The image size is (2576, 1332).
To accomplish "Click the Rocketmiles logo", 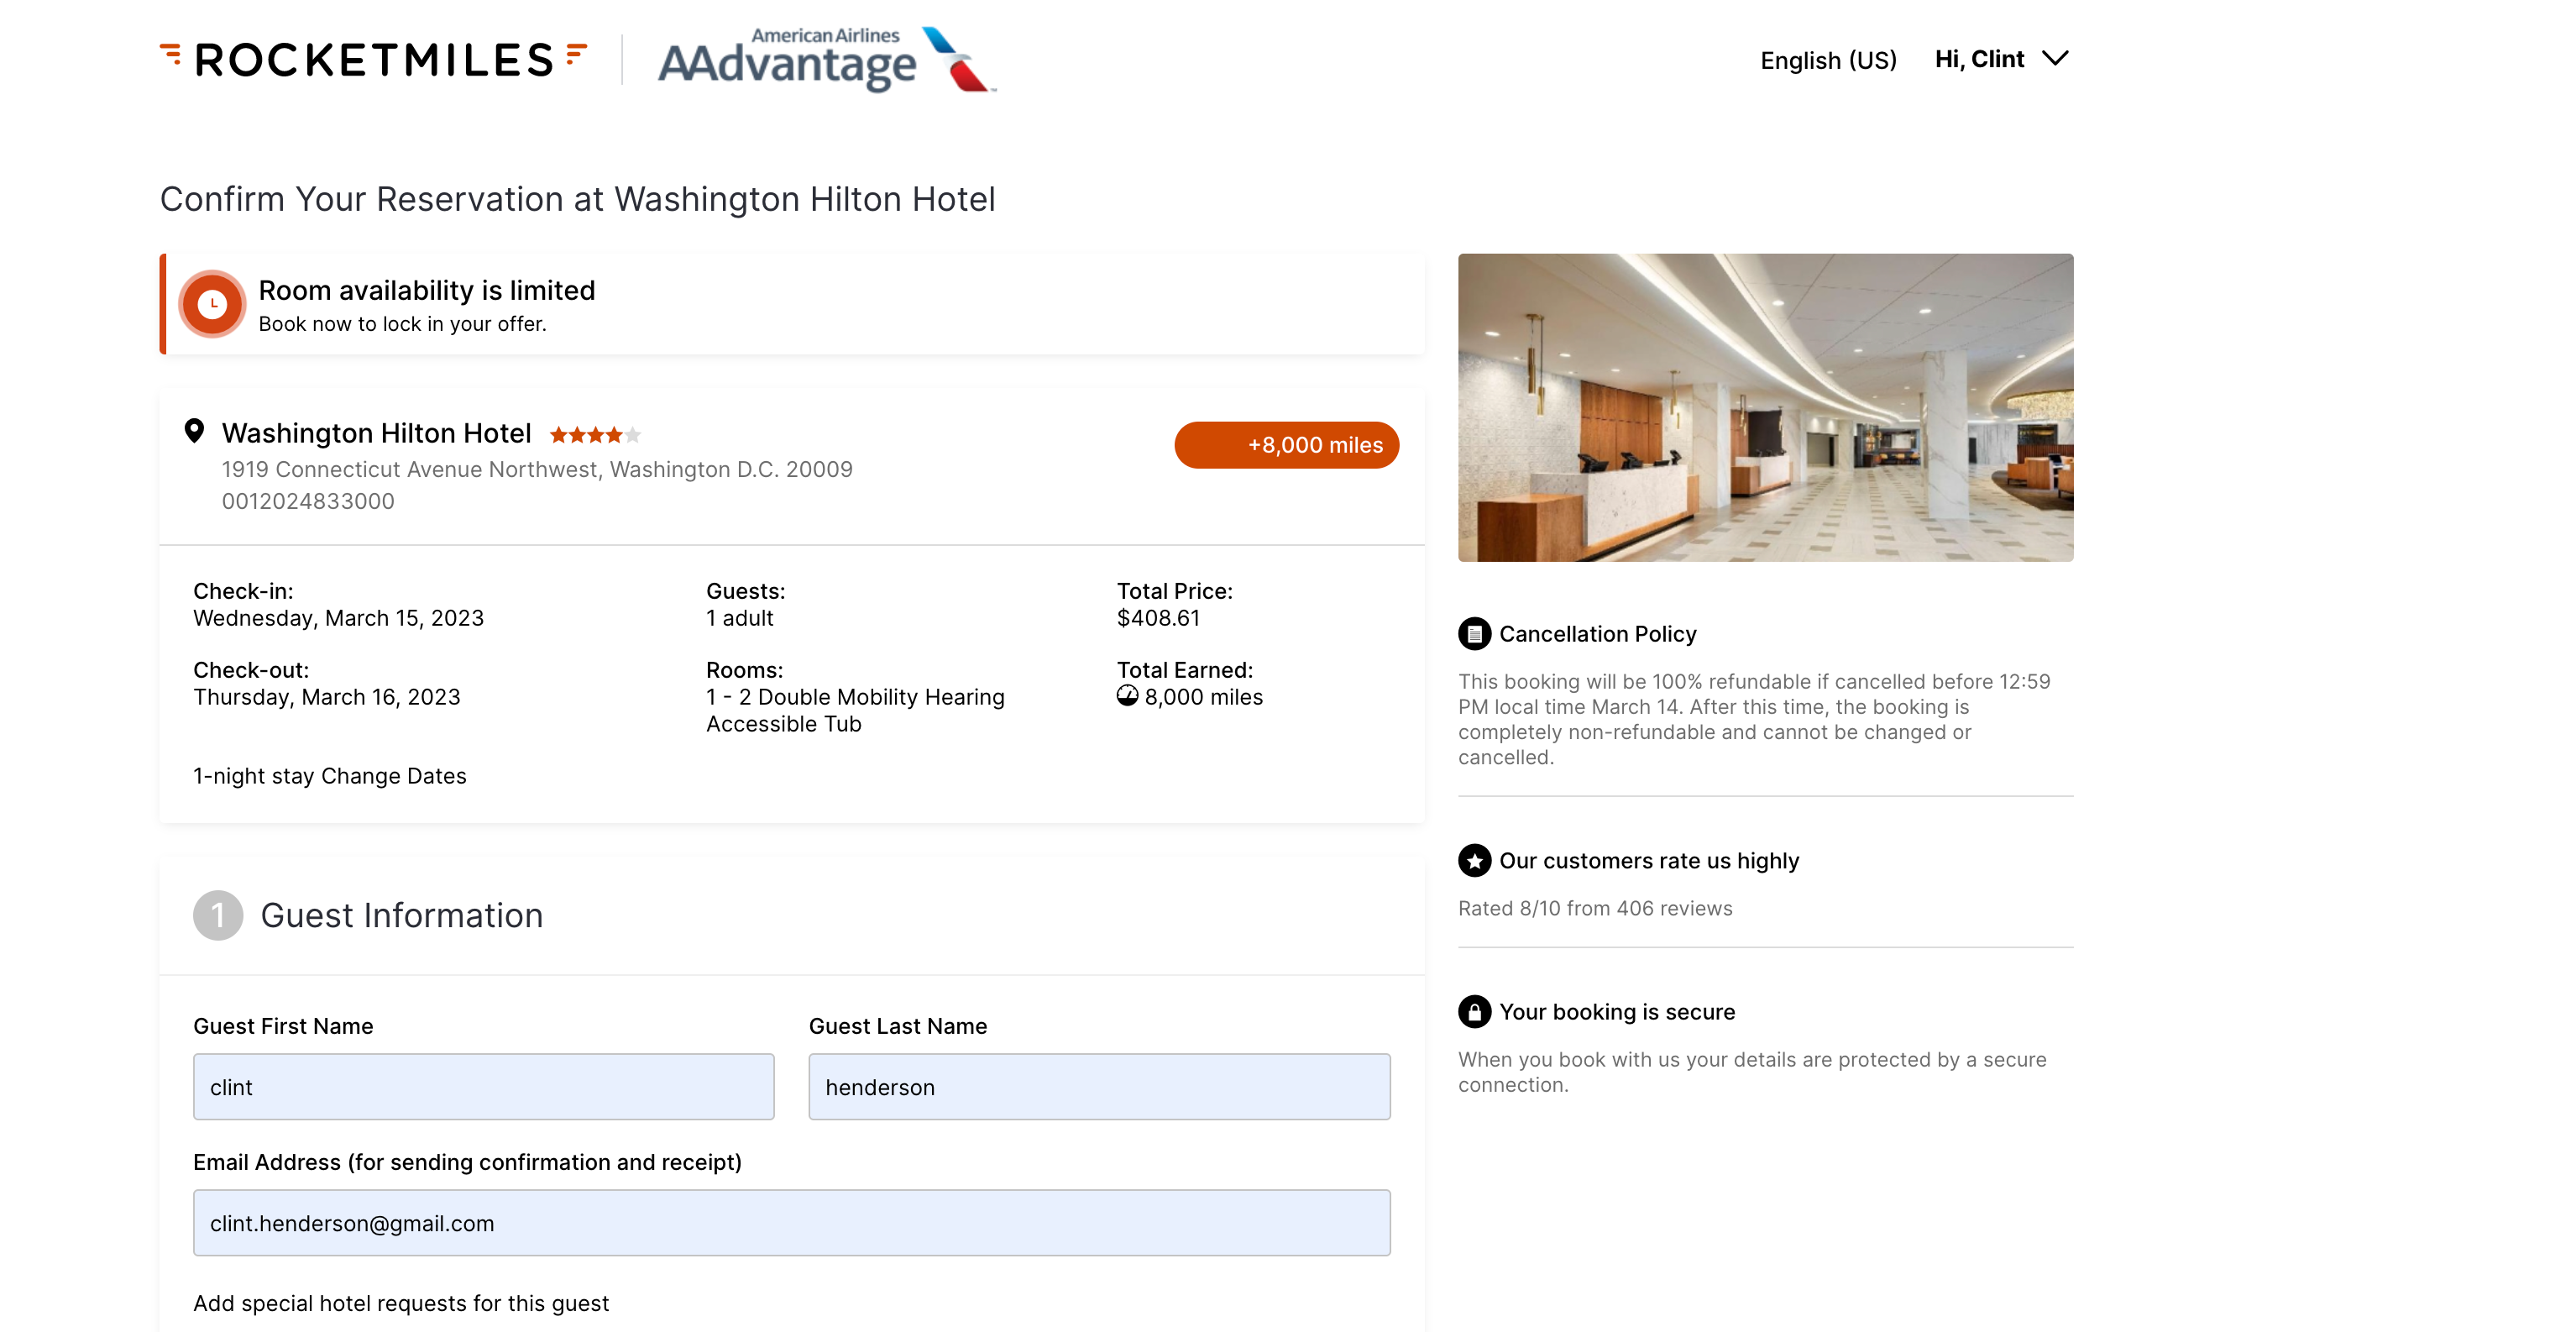I will click(x=373, y=60).
